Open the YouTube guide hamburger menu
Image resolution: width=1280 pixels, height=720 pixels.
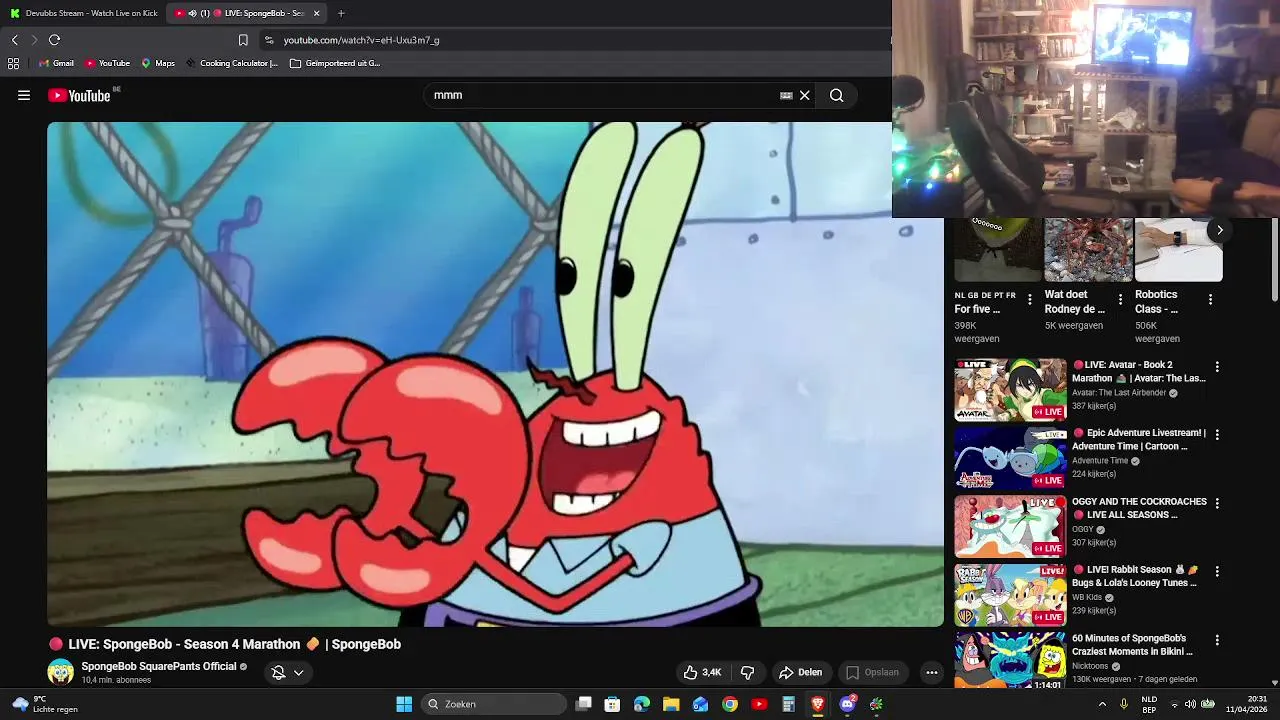[24, 95]
